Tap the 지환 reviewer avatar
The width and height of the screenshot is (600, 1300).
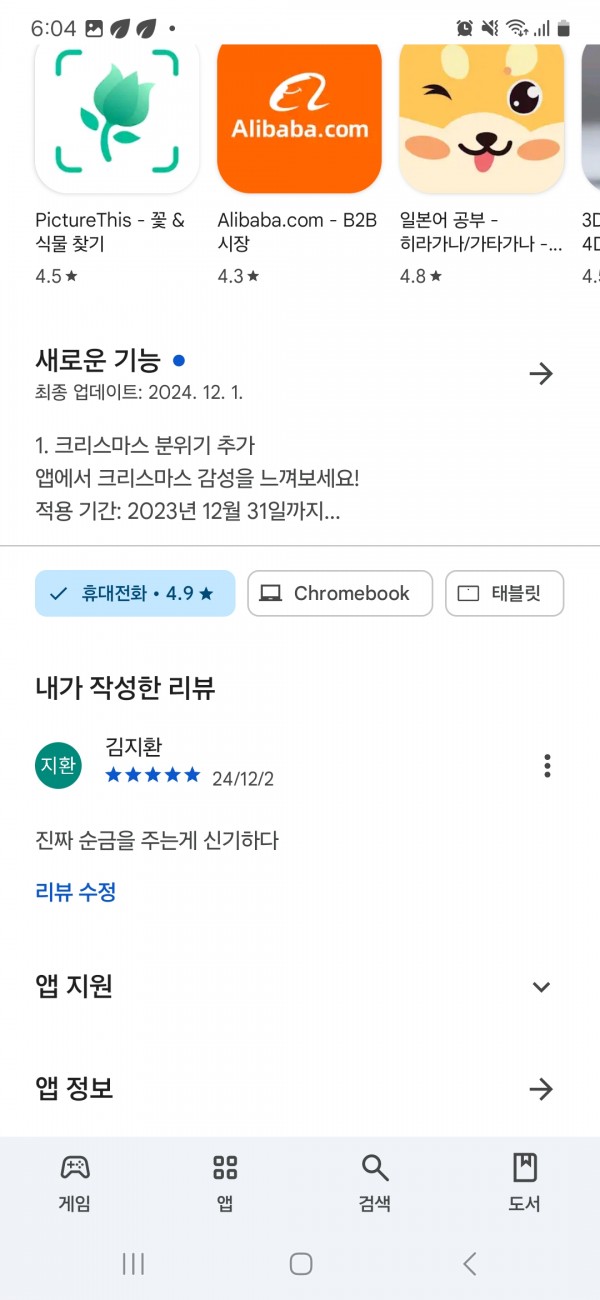(x=58, y=765)
